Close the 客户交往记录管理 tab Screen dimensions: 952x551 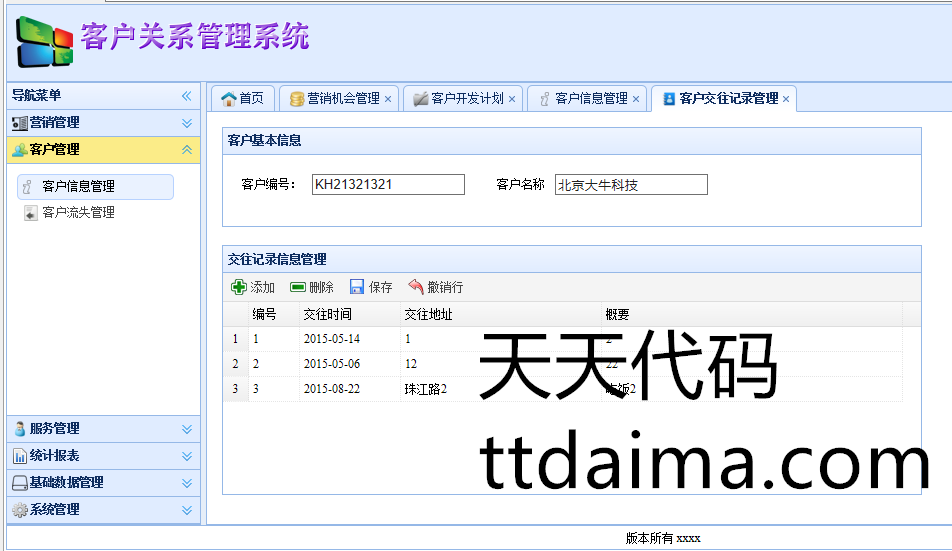point(786,99)
